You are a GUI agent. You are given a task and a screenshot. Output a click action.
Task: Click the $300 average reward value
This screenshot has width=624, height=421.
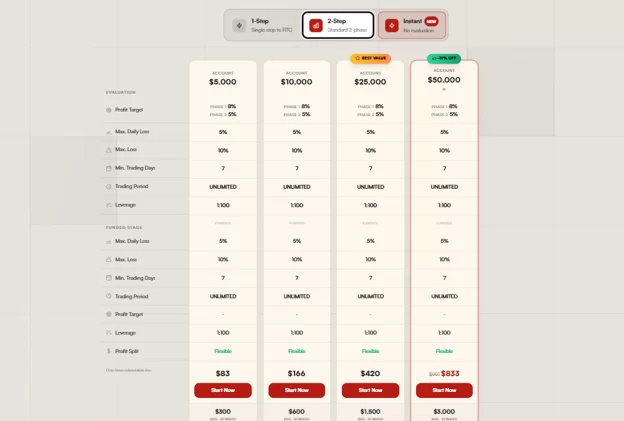coord(223,411)
